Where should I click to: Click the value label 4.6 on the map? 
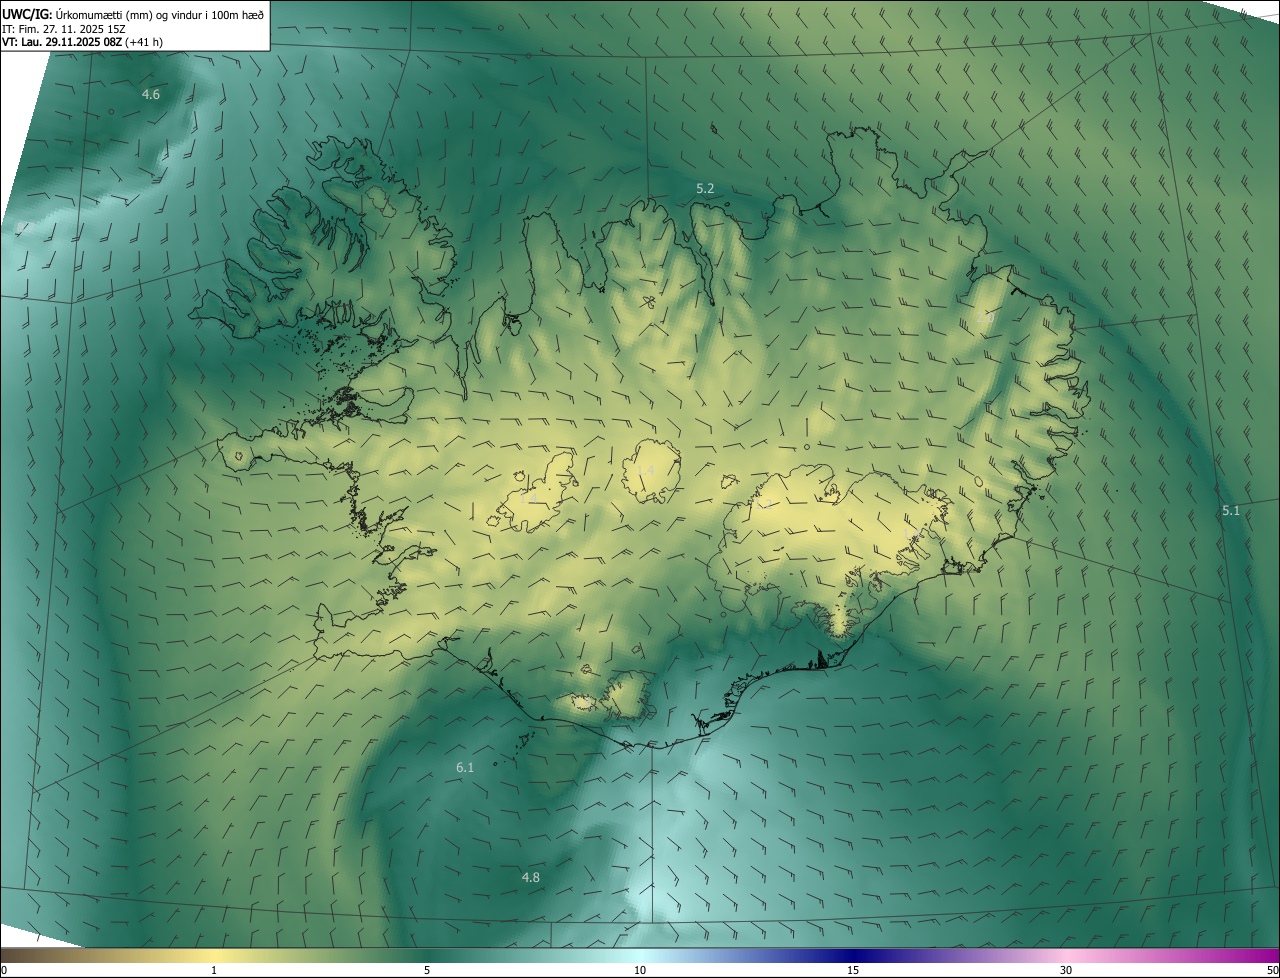[151, 94]
